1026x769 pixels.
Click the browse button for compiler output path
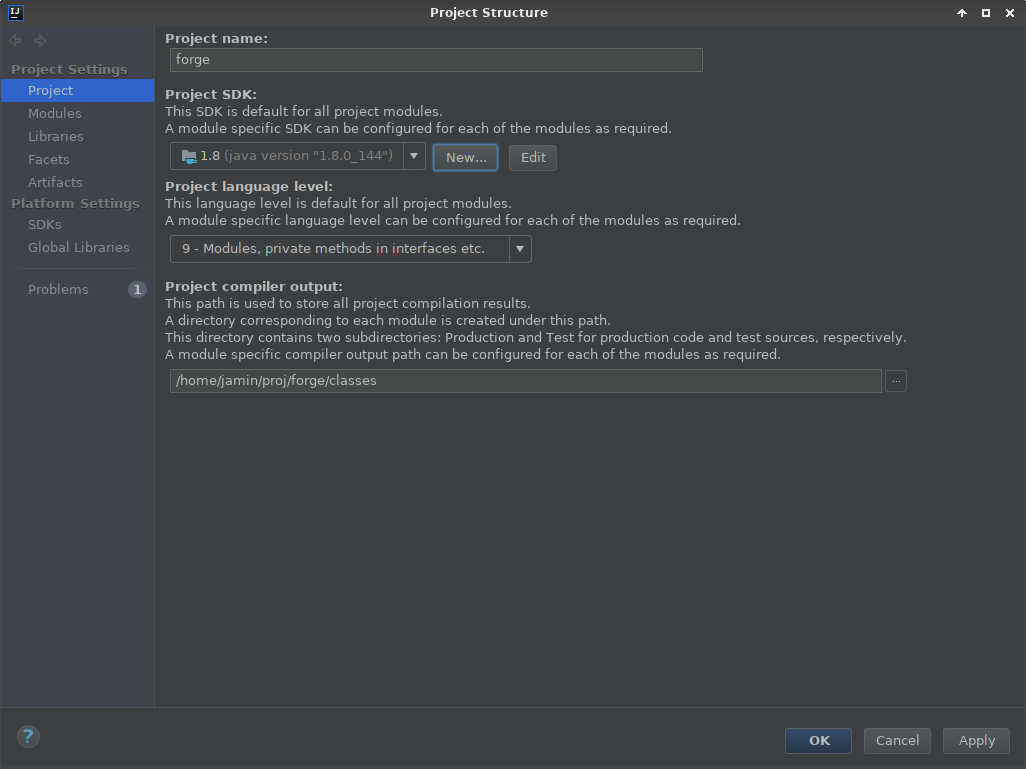896,381
